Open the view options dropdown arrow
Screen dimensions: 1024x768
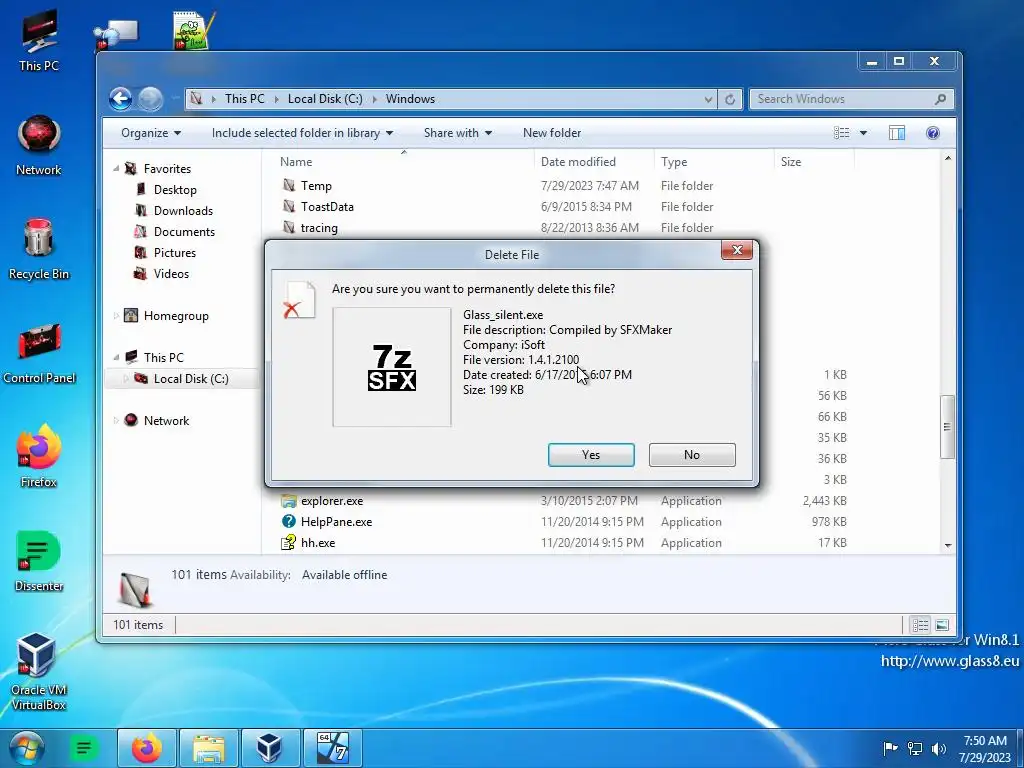click(x=863, y=133)
